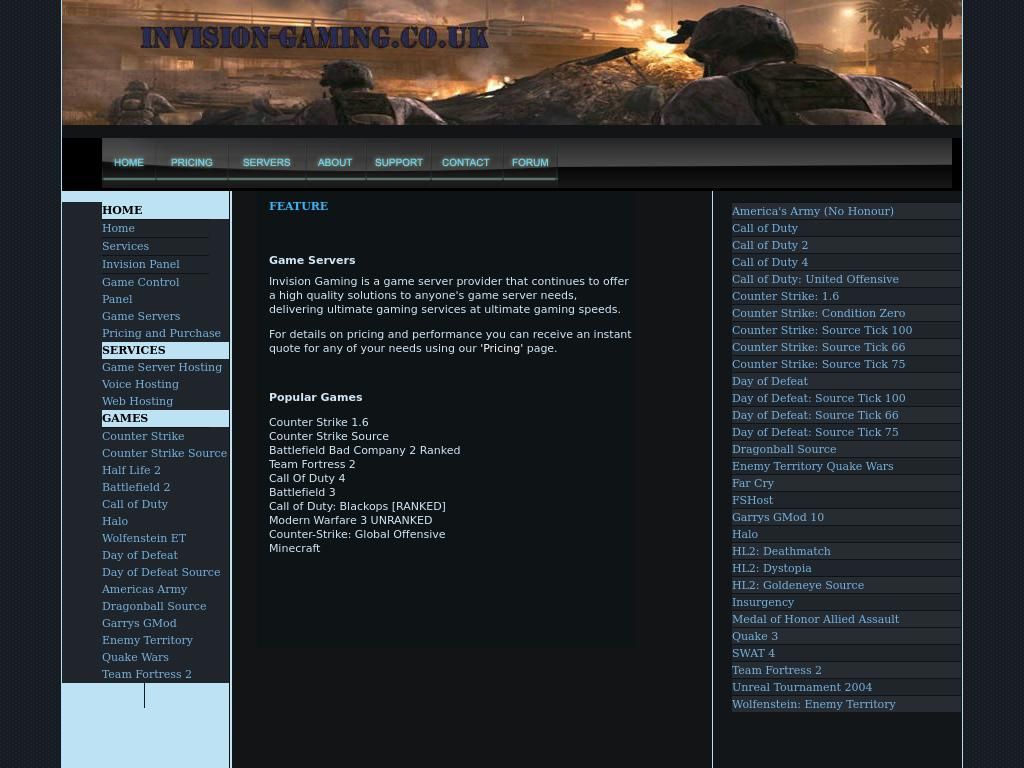The height and width of the screenshot is (768, 1024).
Task: Select the Quake 3 link
Action: point(846,635)
